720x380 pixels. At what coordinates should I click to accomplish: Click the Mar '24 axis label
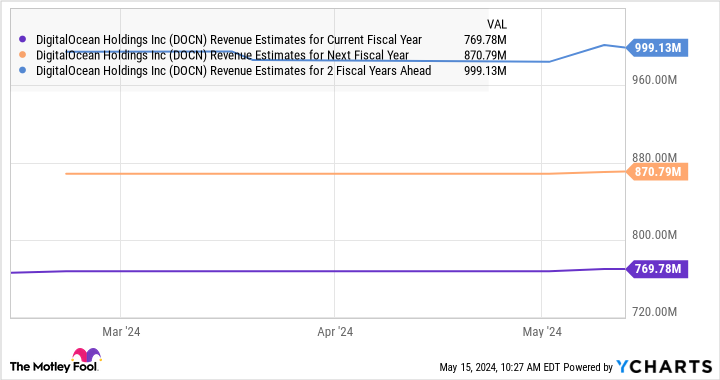pos(121,332)
